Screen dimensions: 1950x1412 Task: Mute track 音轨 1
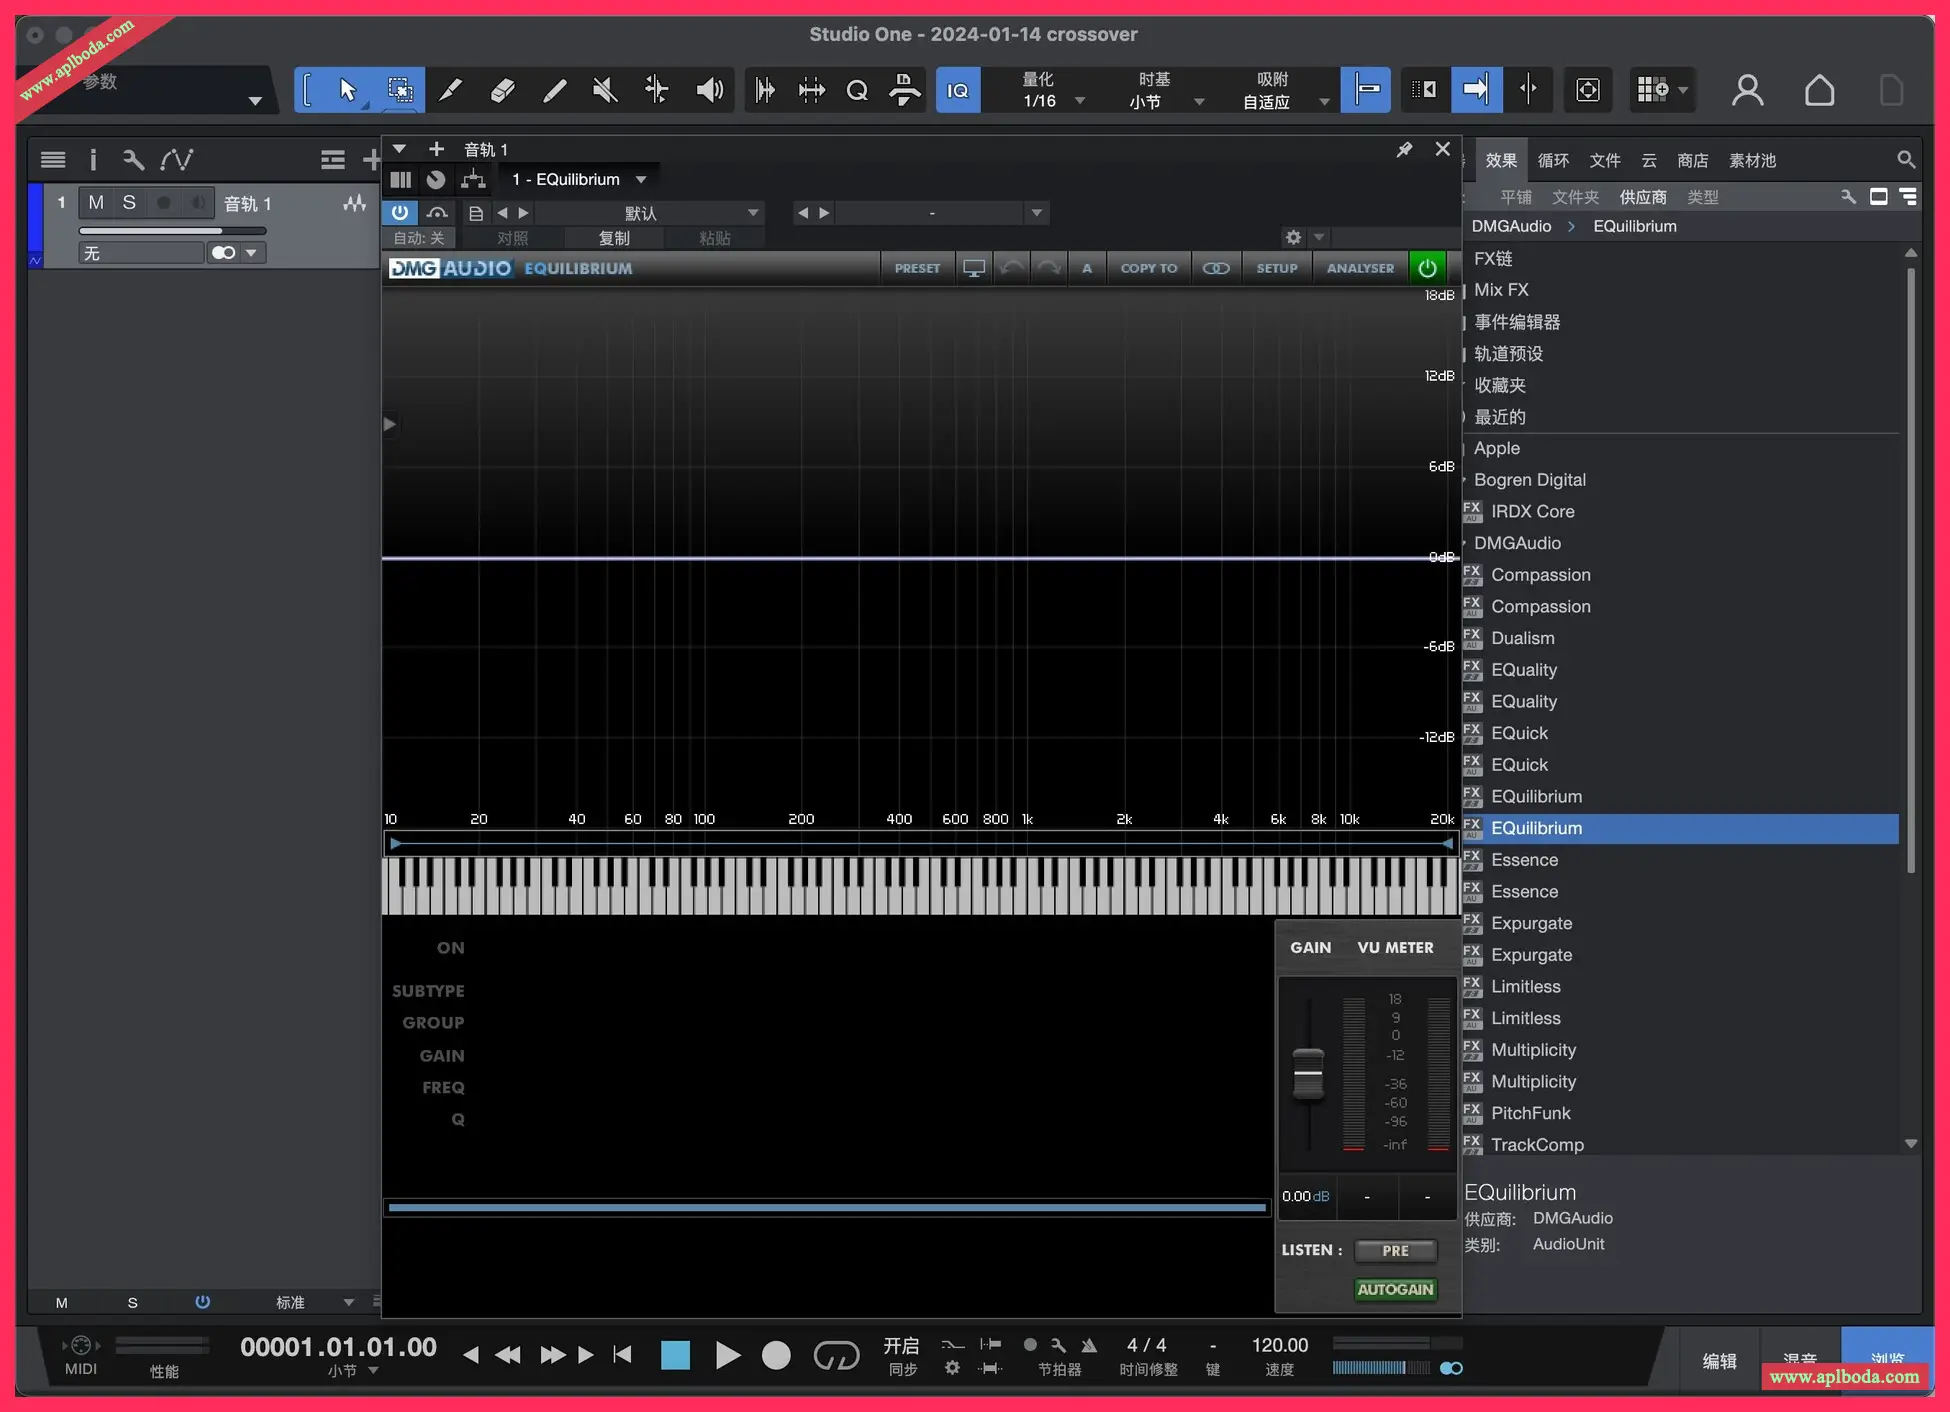point(96,203)
